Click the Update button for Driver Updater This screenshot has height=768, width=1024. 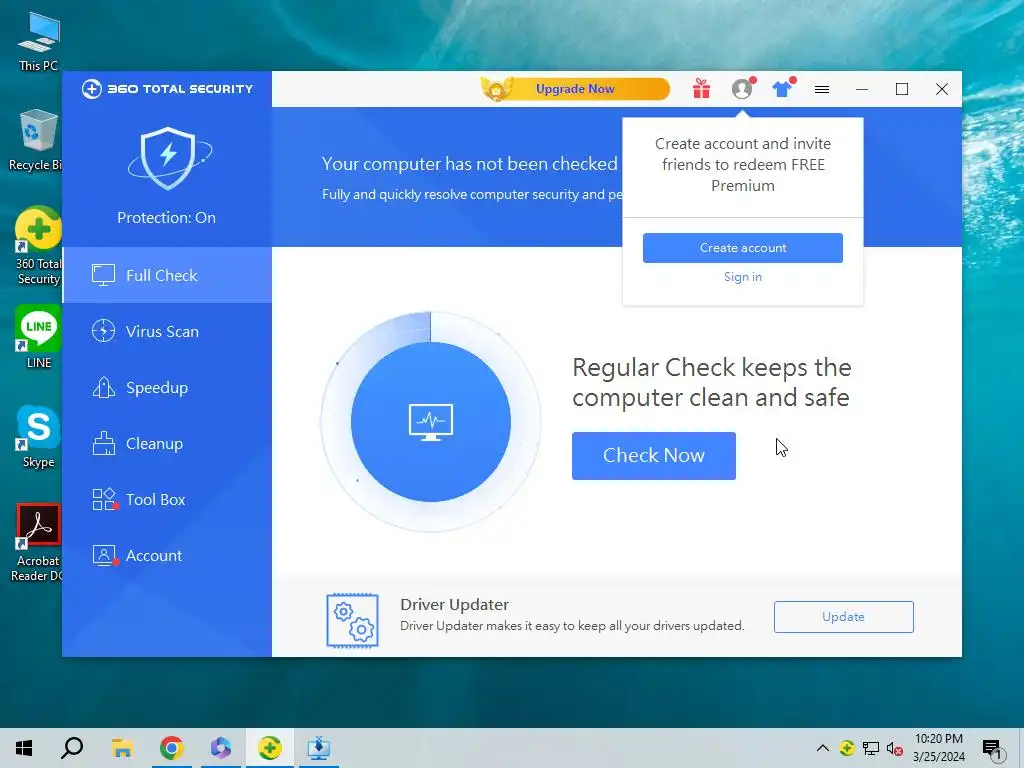(843, 617)
